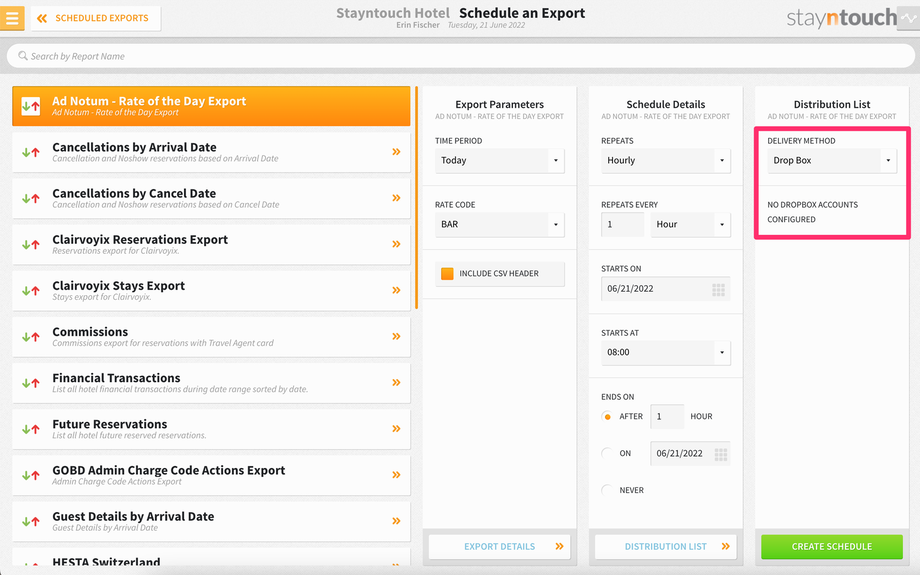Click export arrows icon for Guest Details by Arrival Date
This screenshot has height=575, width=920.
pyautogui.click(x=31, y=522)
